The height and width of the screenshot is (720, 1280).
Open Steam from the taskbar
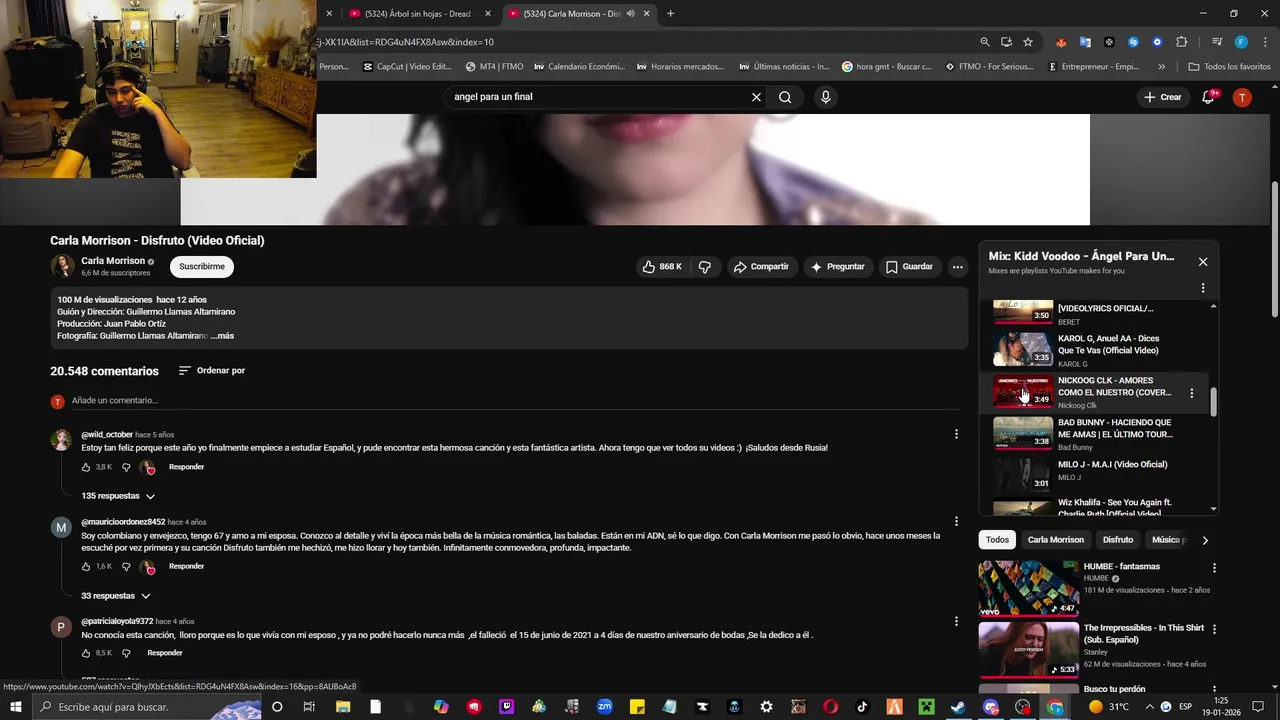pyautogui.click(x=958, y=707)
